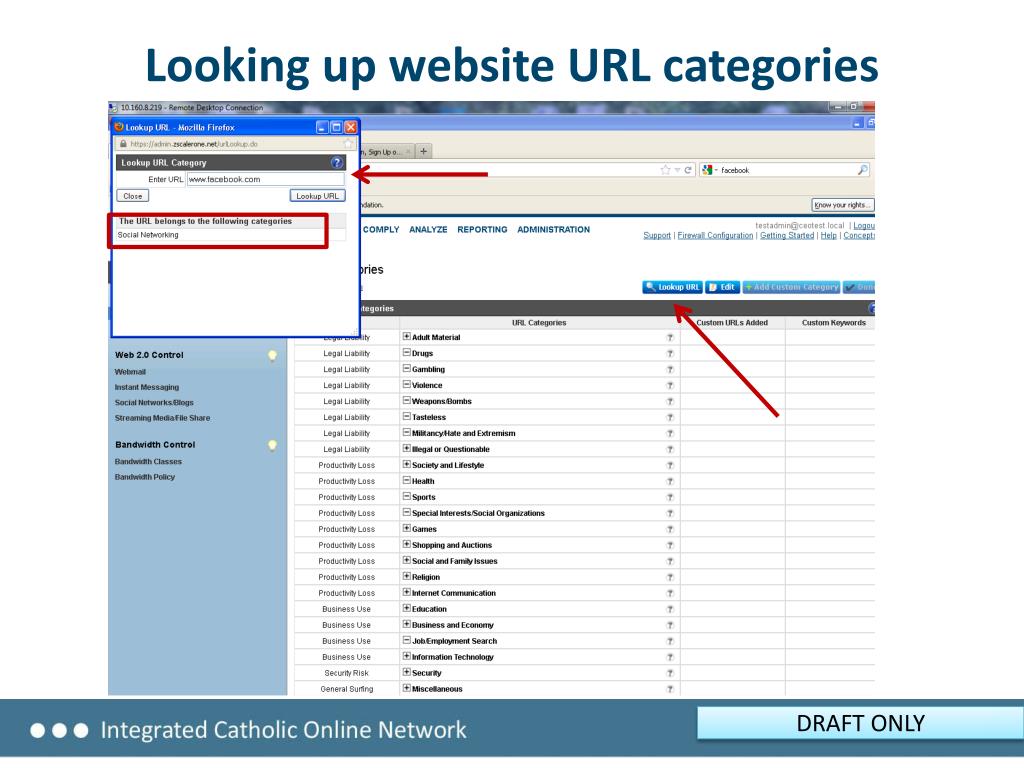Expand the Illegal or Questionable category

click(407, 449)
